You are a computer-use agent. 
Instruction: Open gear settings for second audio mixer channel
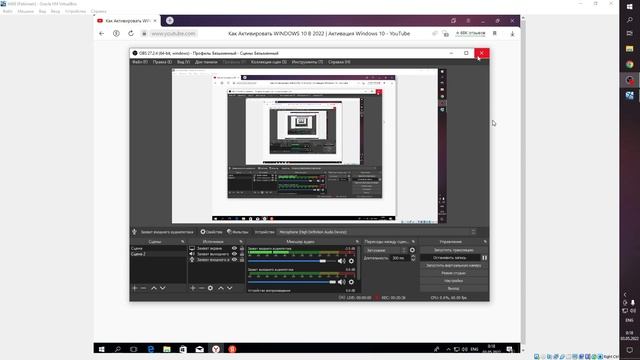351,282
